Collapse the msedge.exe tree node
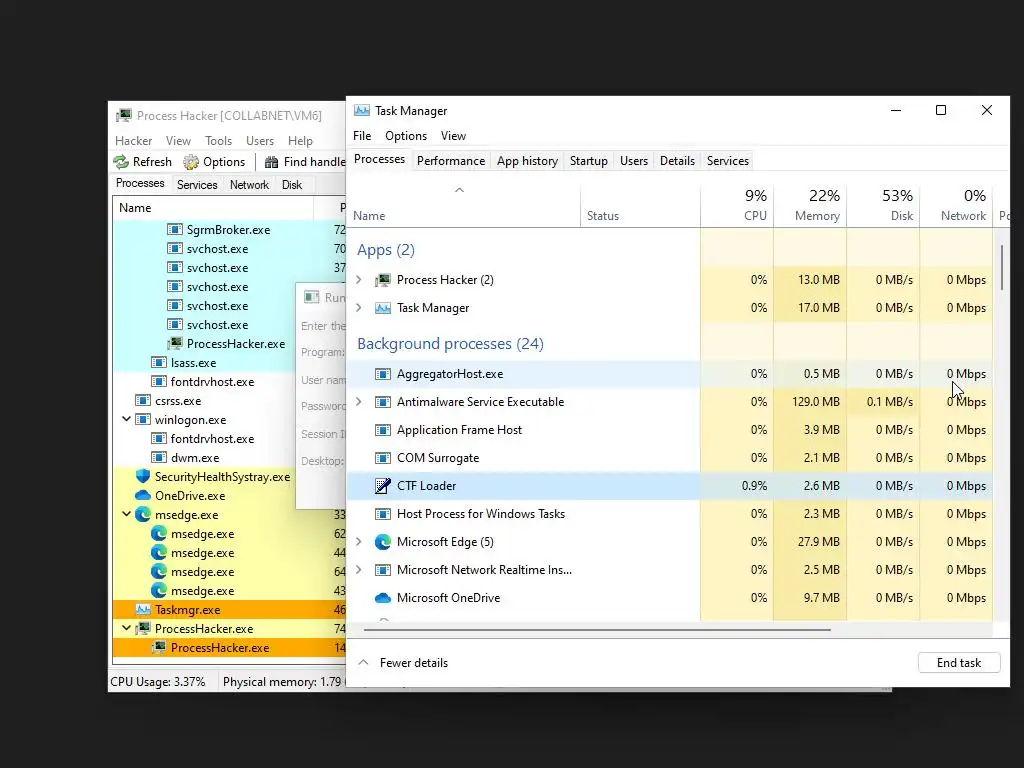 [x=127, y=515]
